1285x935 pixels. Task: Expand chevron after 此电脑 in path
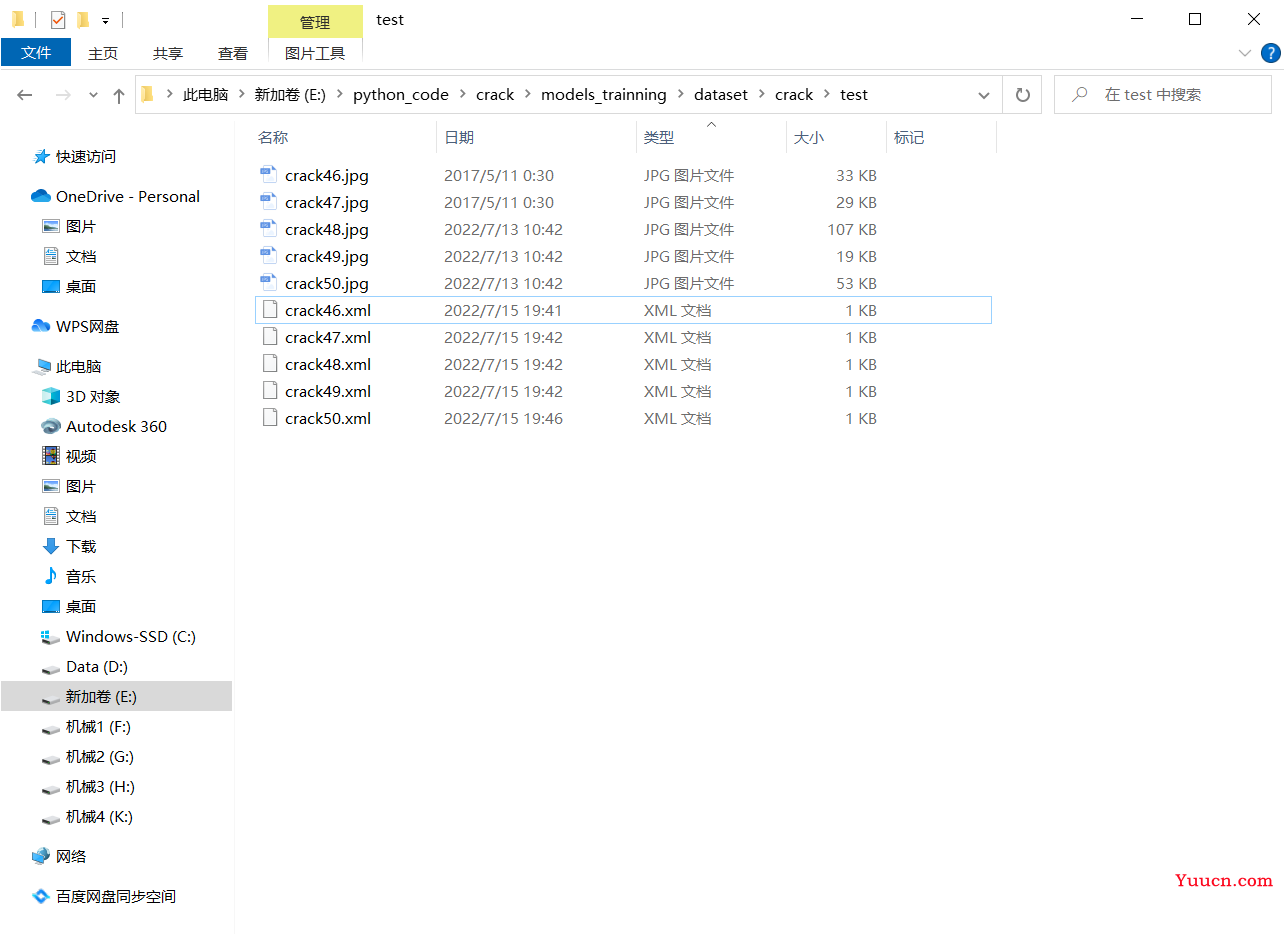coord(242,95)
